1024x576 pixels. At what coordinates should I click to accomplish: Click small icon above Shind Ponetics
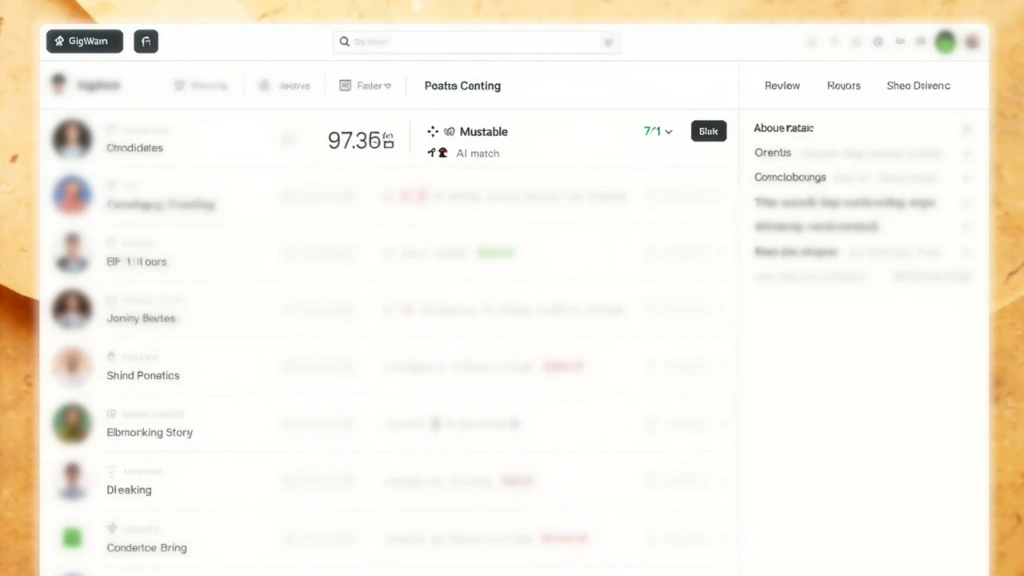coord(111,357)
